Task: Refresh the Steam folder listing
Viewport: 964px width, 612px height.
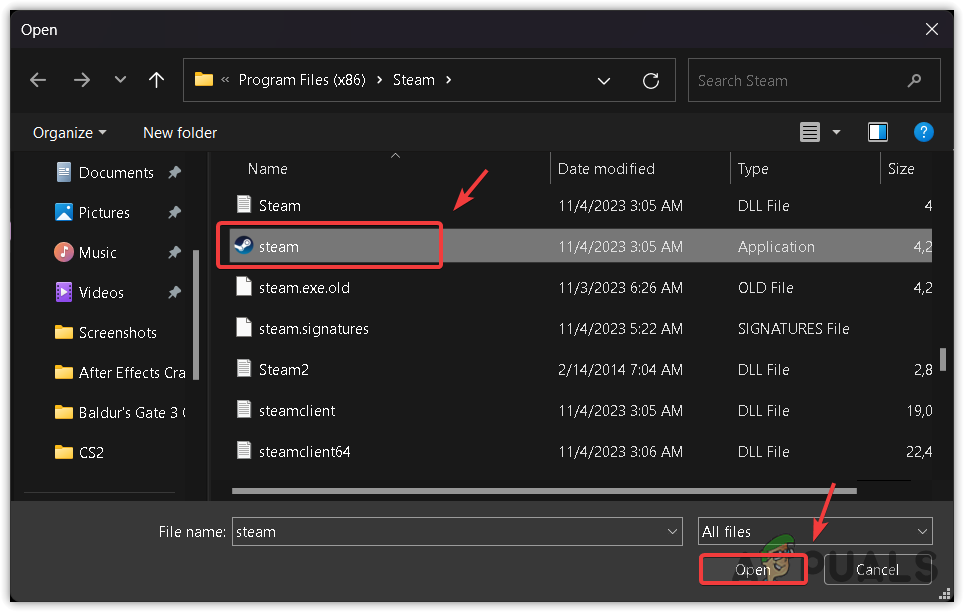Action: pos(651,80)
